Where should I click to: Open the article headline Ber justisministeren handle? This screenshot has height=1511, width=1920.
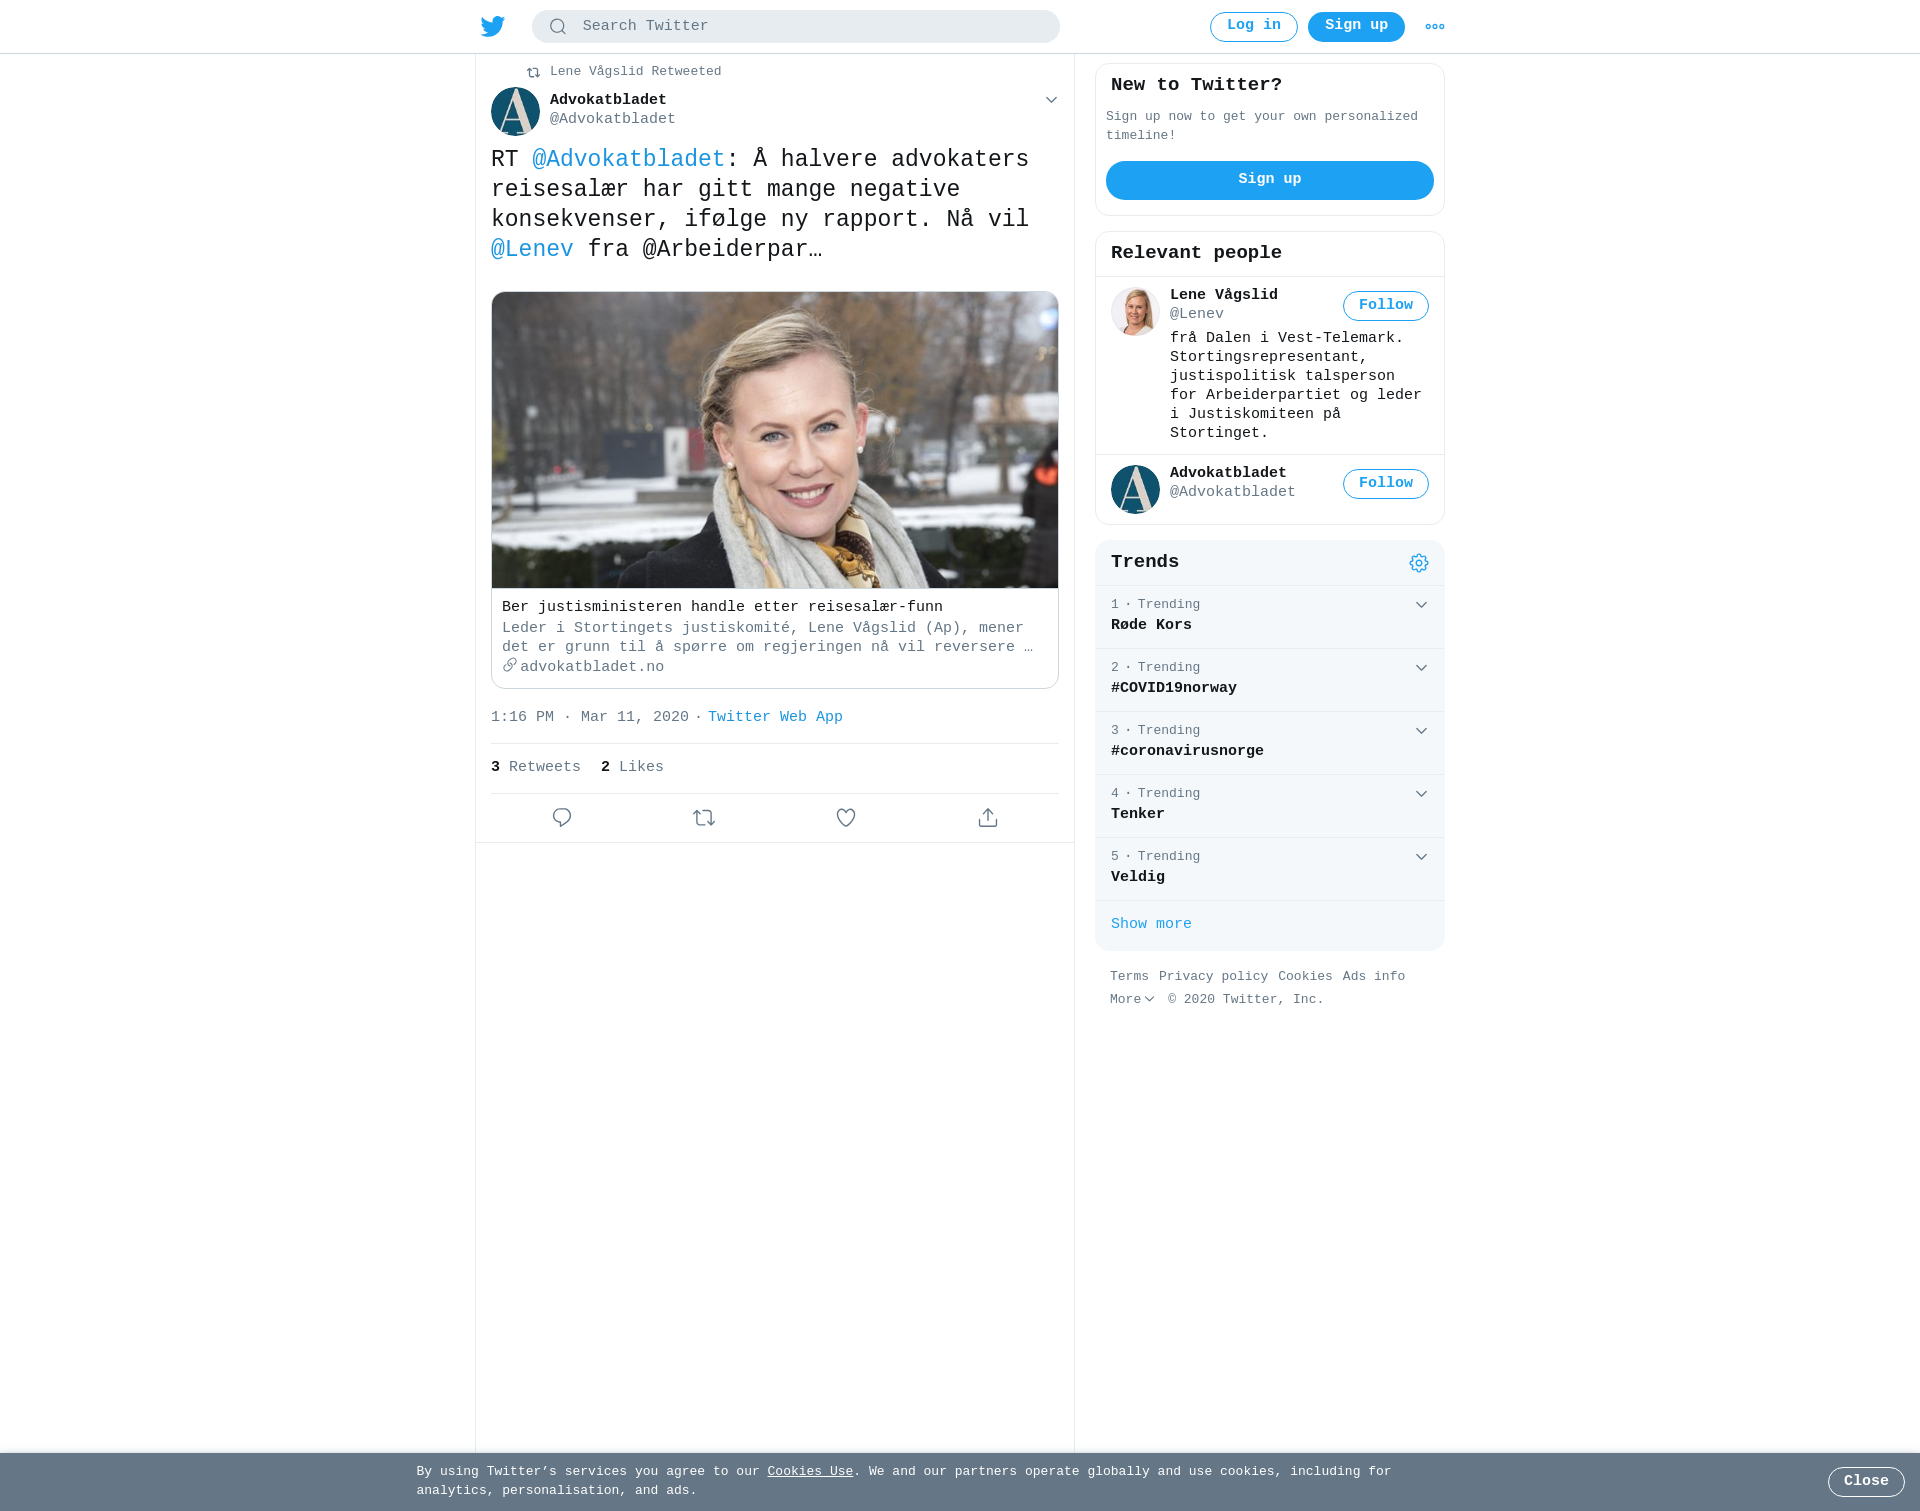click(722, 607)
